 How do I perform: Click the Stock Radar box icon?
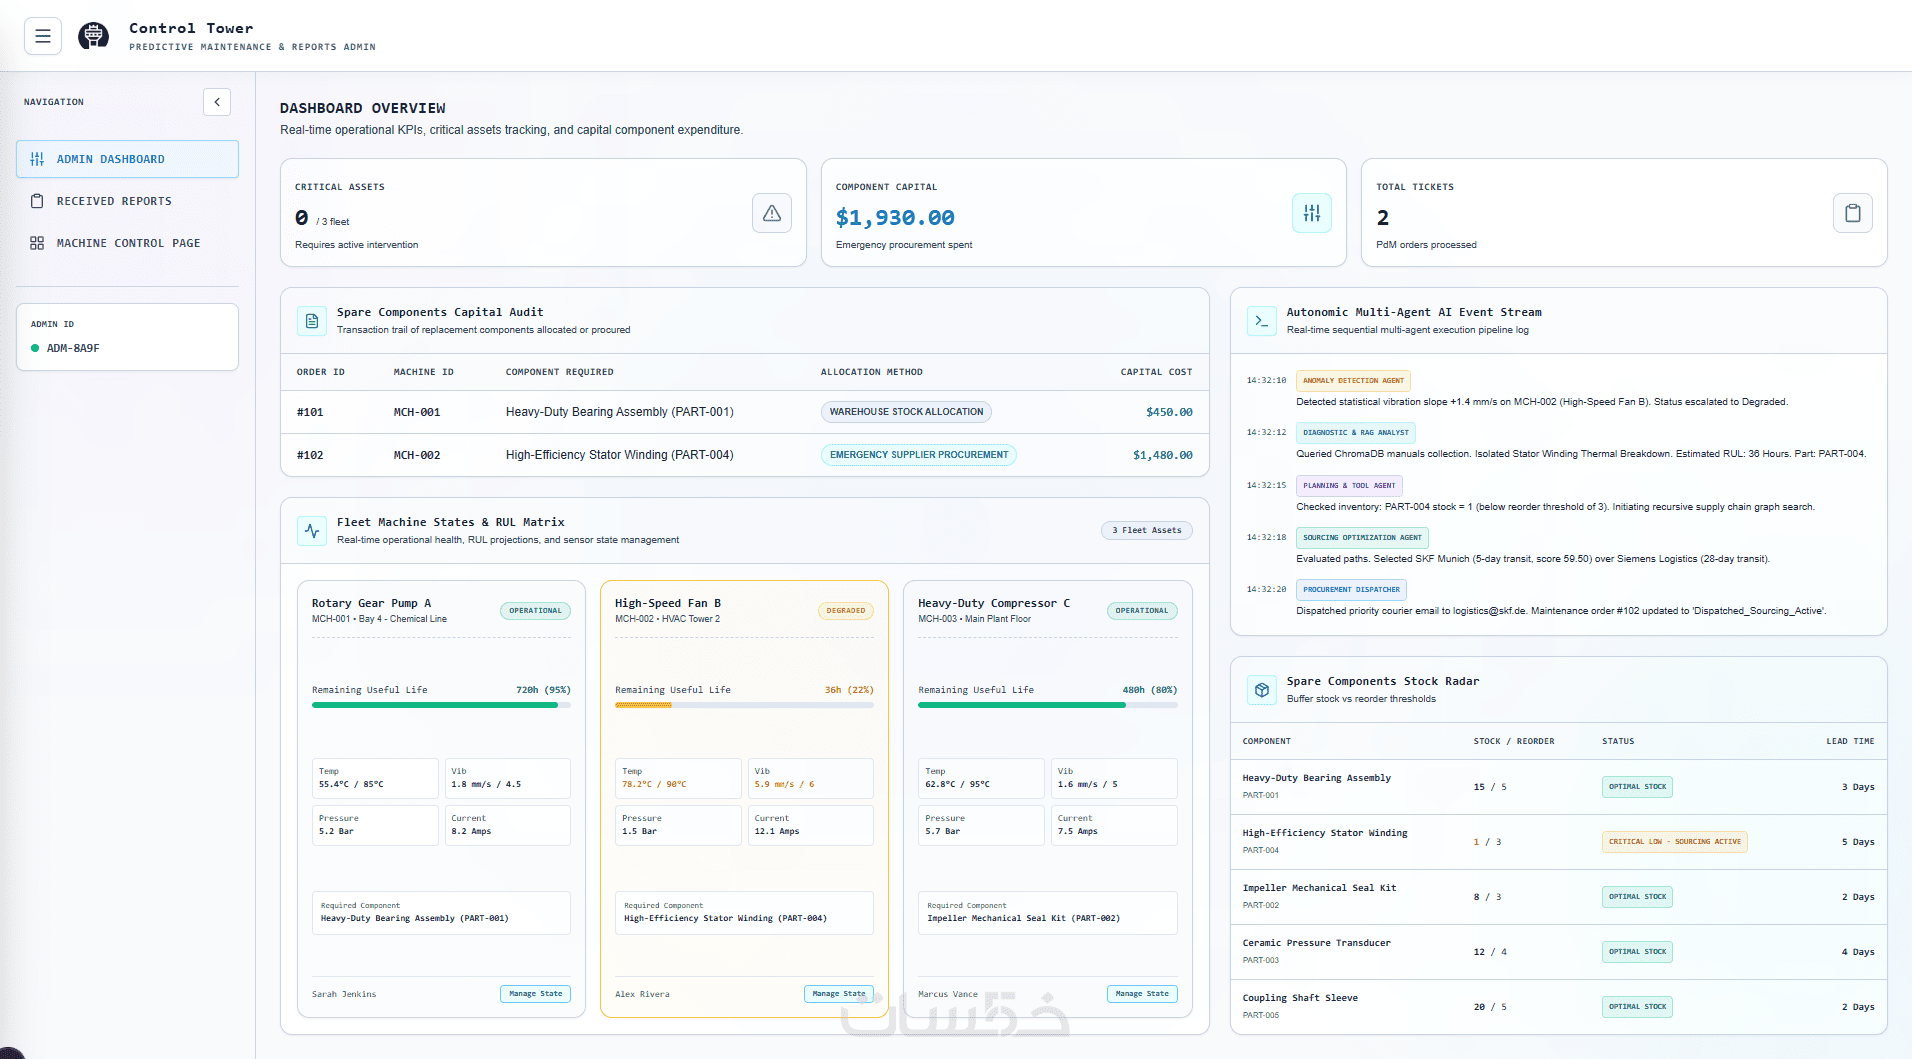tap(1262, 690)
